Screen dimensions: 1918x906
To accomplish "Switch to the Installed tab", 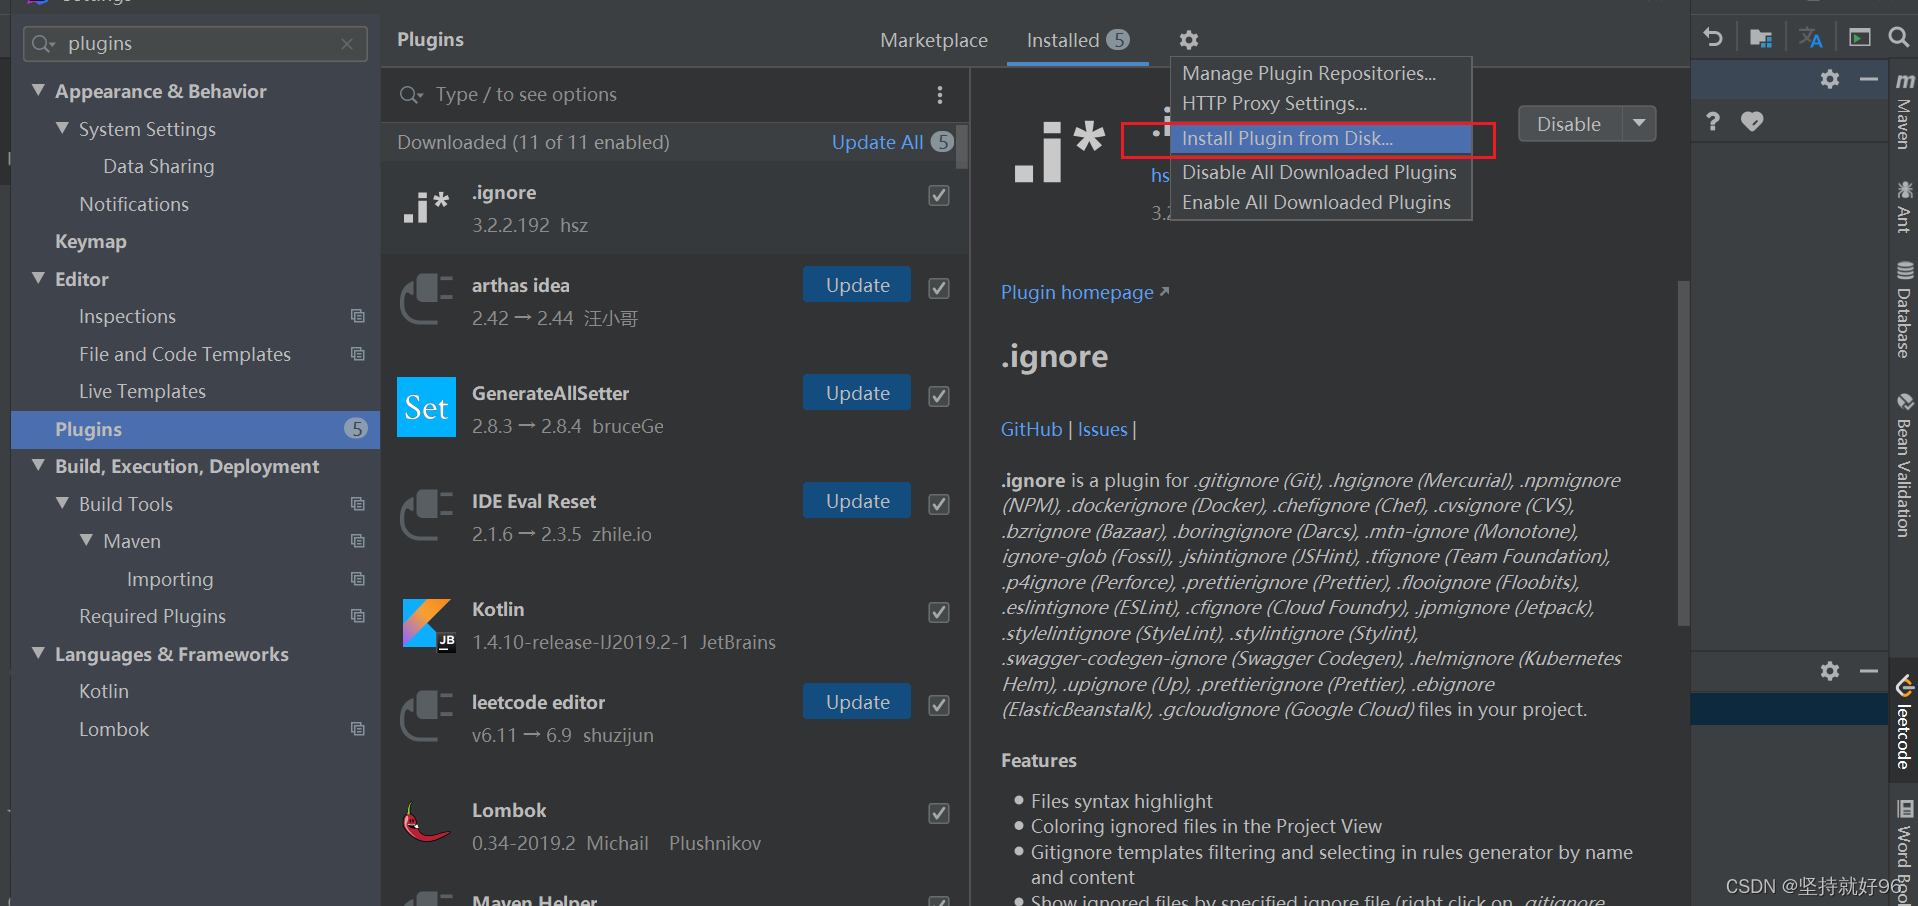I will [x=1078, y=40].
